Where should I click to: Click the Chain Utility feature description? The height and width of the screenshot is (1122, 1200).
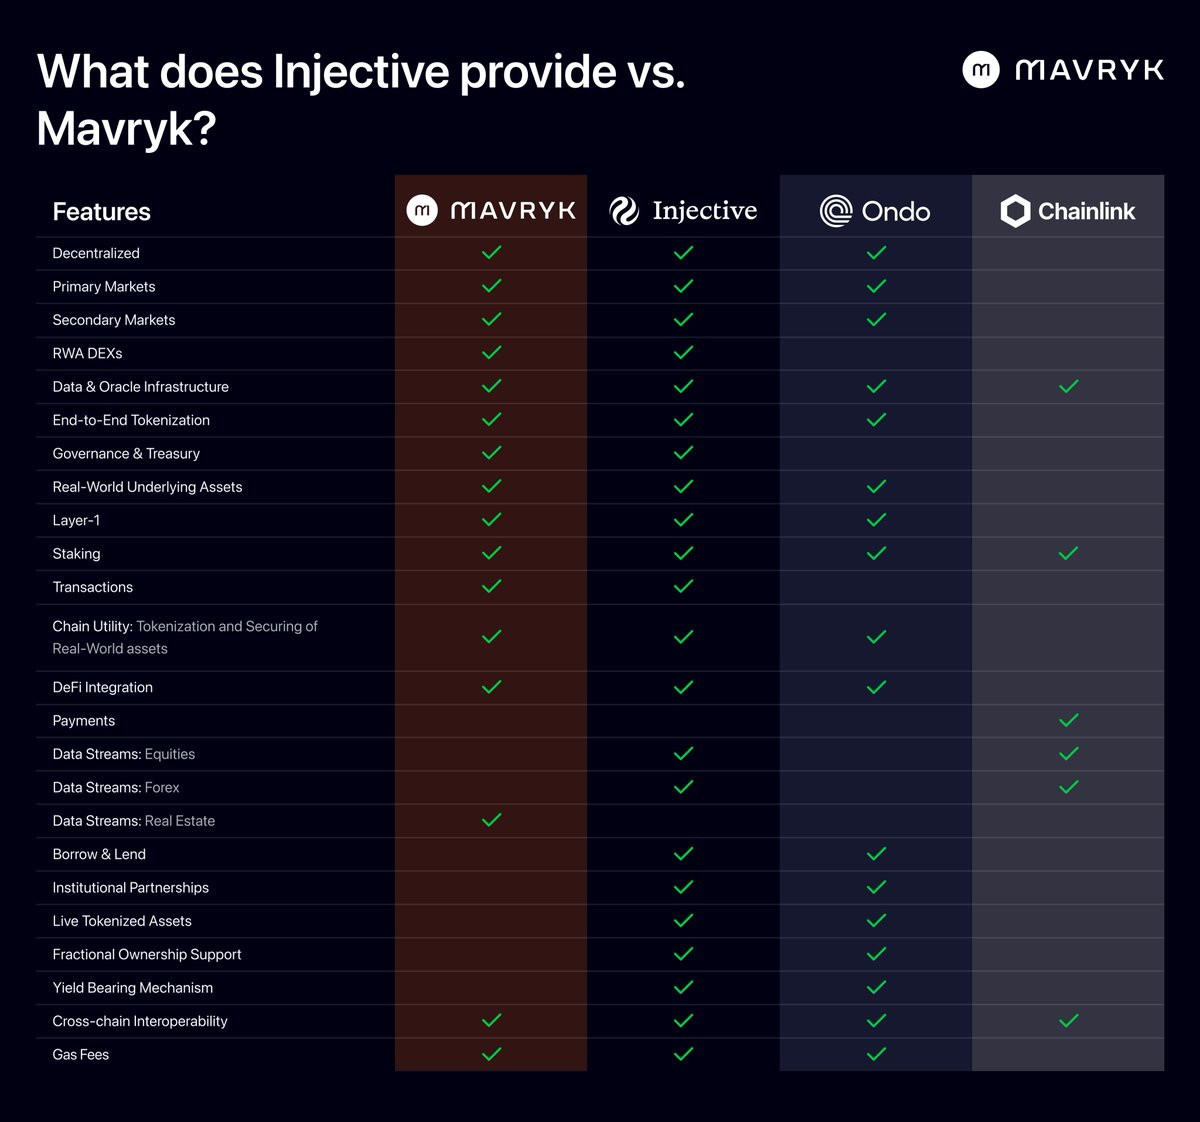[185, 637]
